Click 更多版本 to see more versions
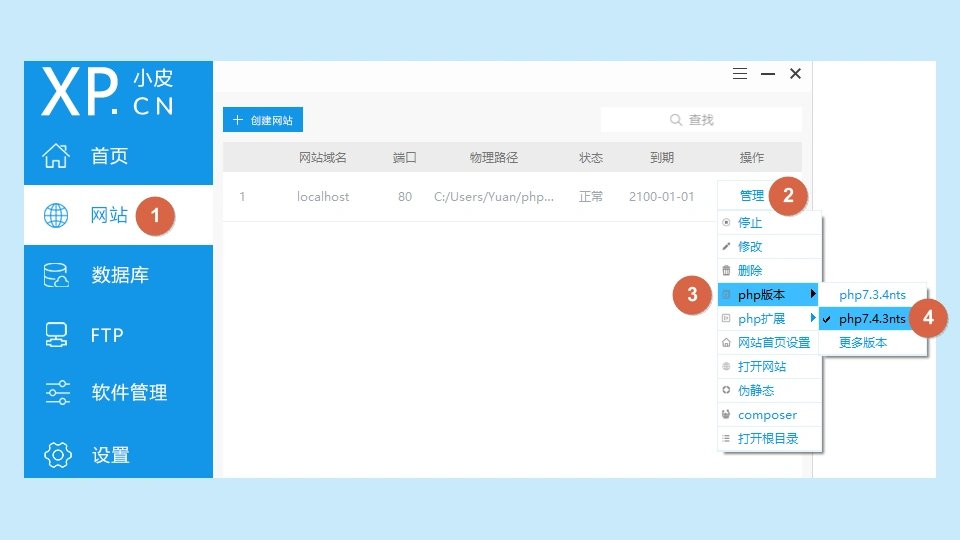 coord(862,343)
